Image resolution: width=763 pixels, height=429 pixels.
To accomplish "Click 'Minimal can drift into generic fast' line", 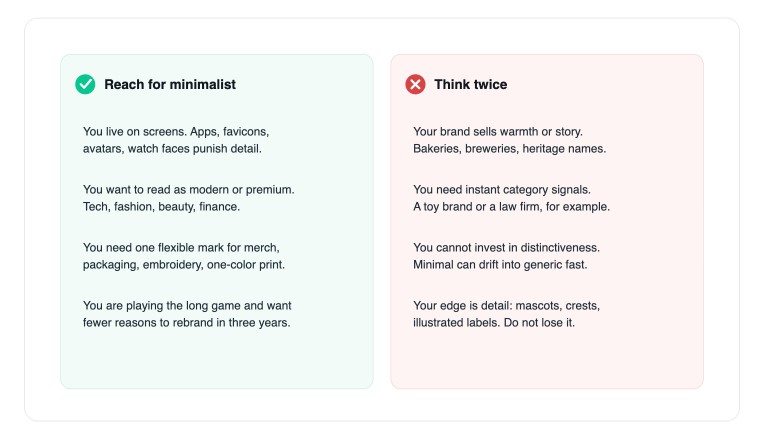I will (x=500, y=264).
